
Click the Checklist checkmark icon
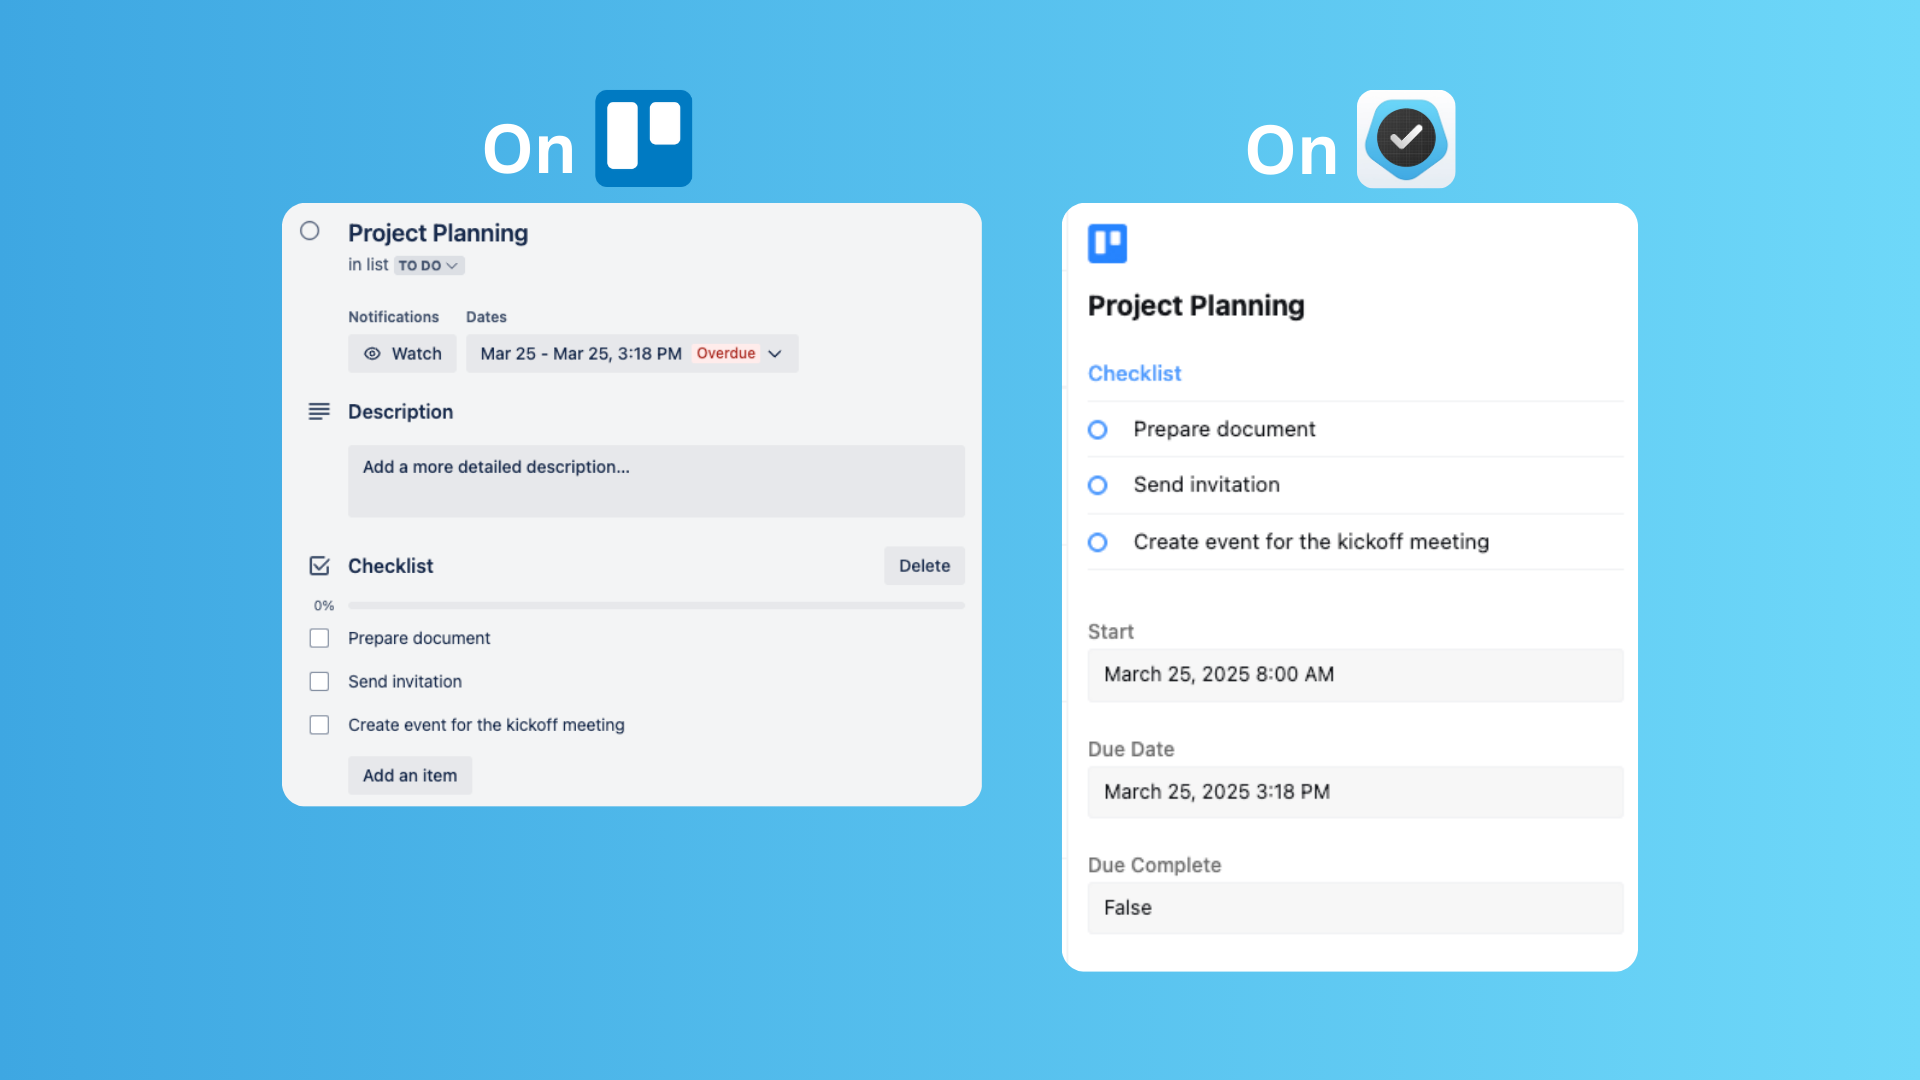(x=319, y=566)
